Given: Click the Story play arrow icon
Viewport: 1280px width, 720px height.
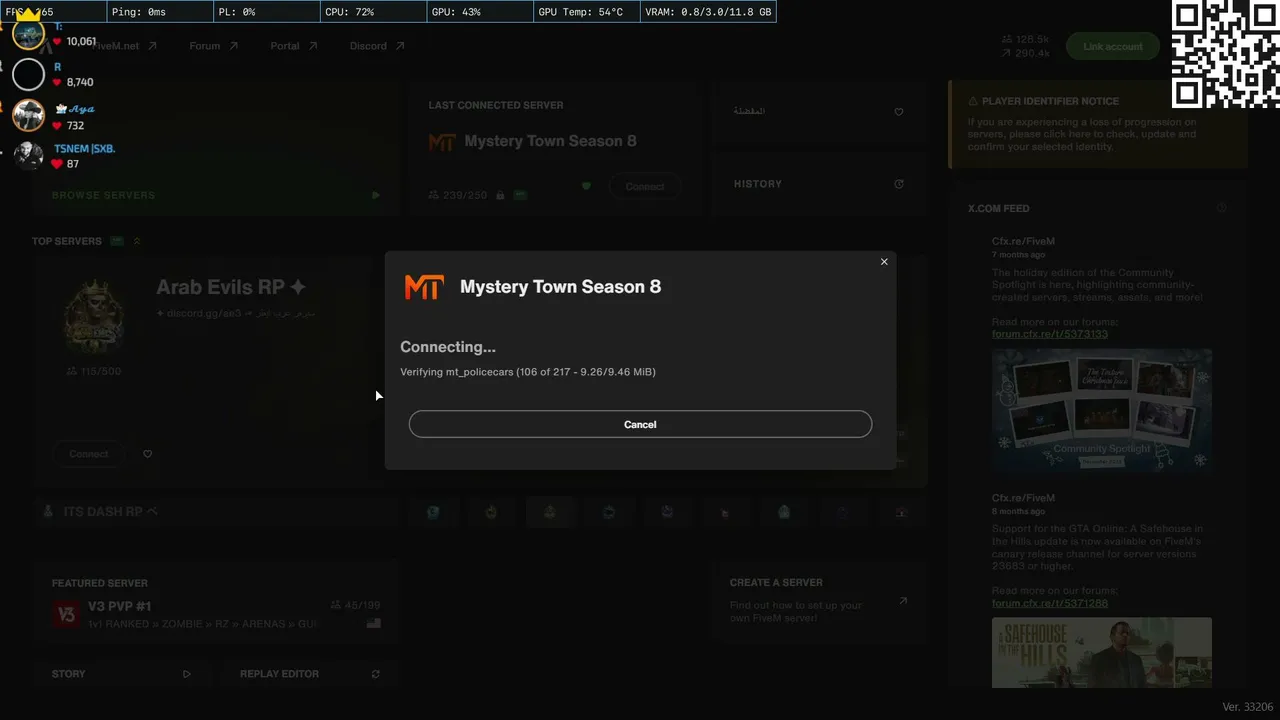Looking at the screenshot, I should click(187, 674).
